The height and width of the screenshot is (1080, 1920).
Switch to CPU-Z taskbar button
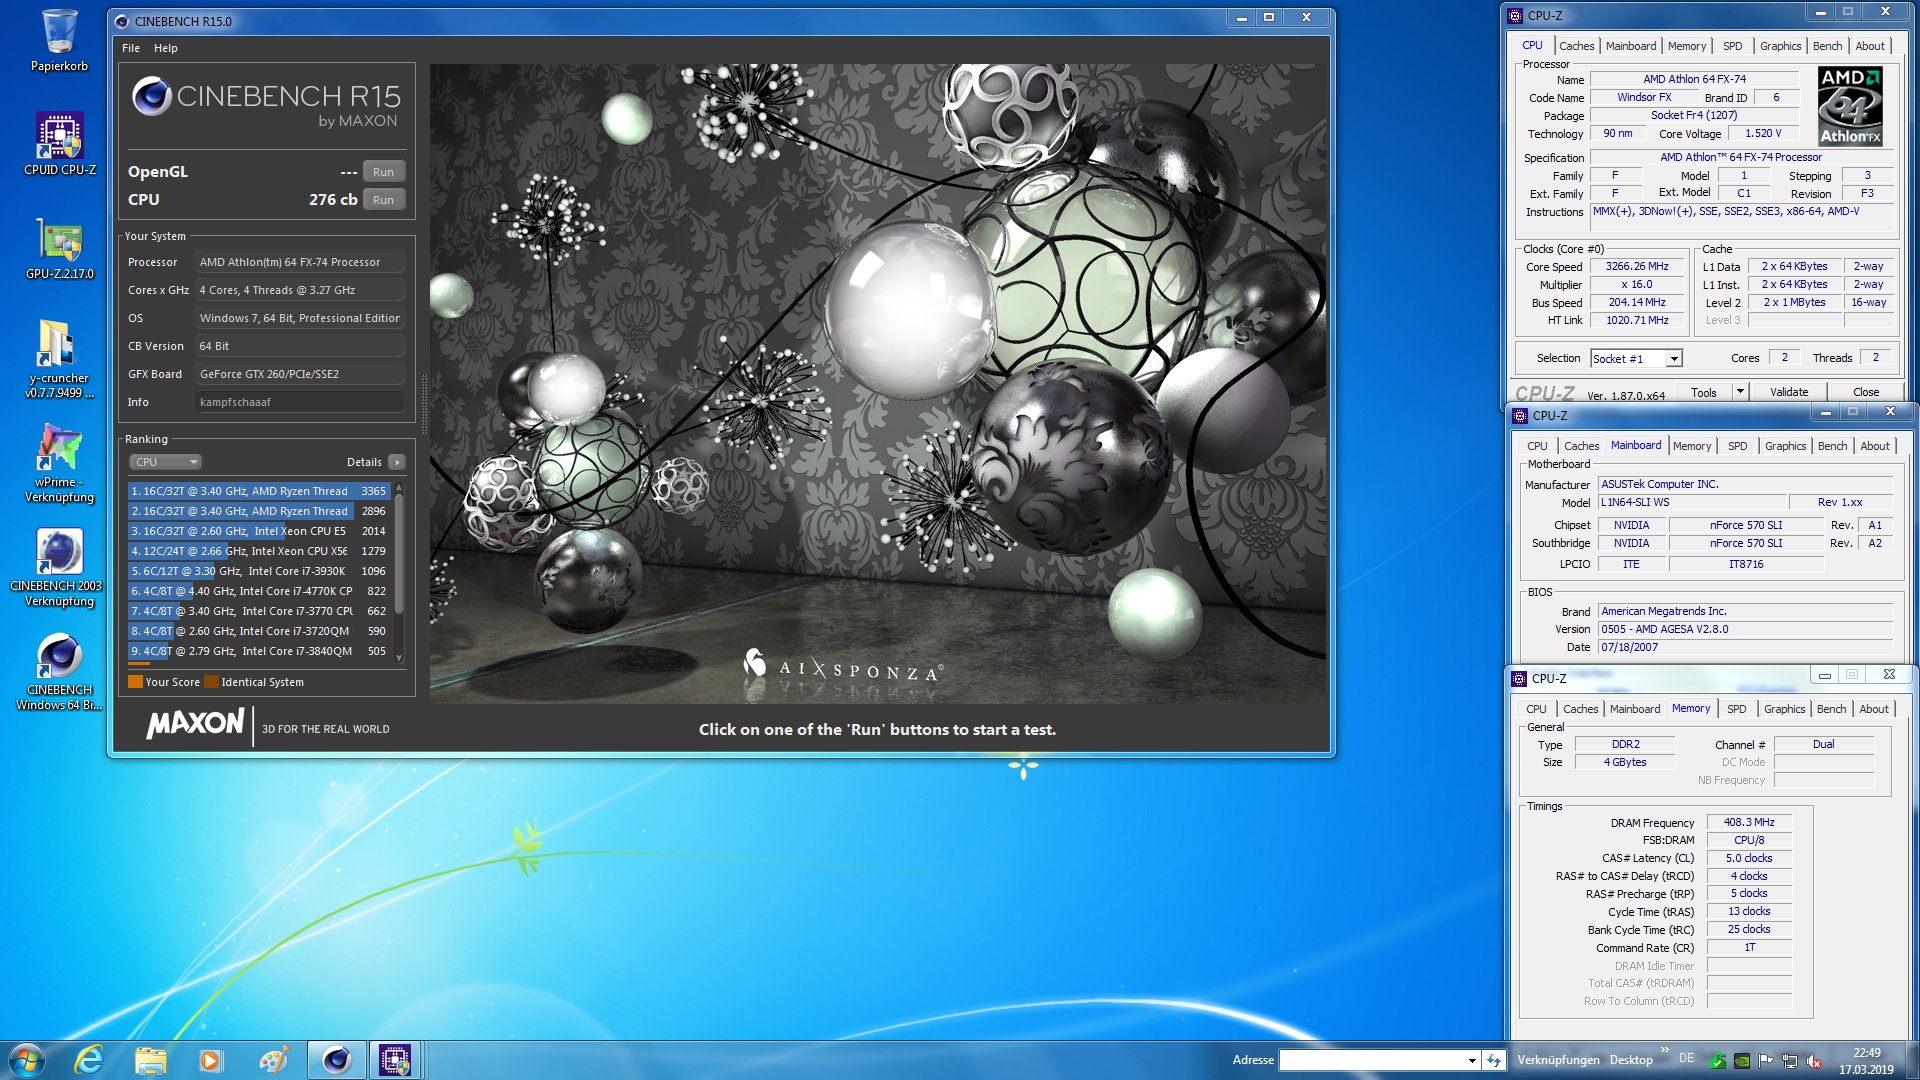pos(395,1060)
